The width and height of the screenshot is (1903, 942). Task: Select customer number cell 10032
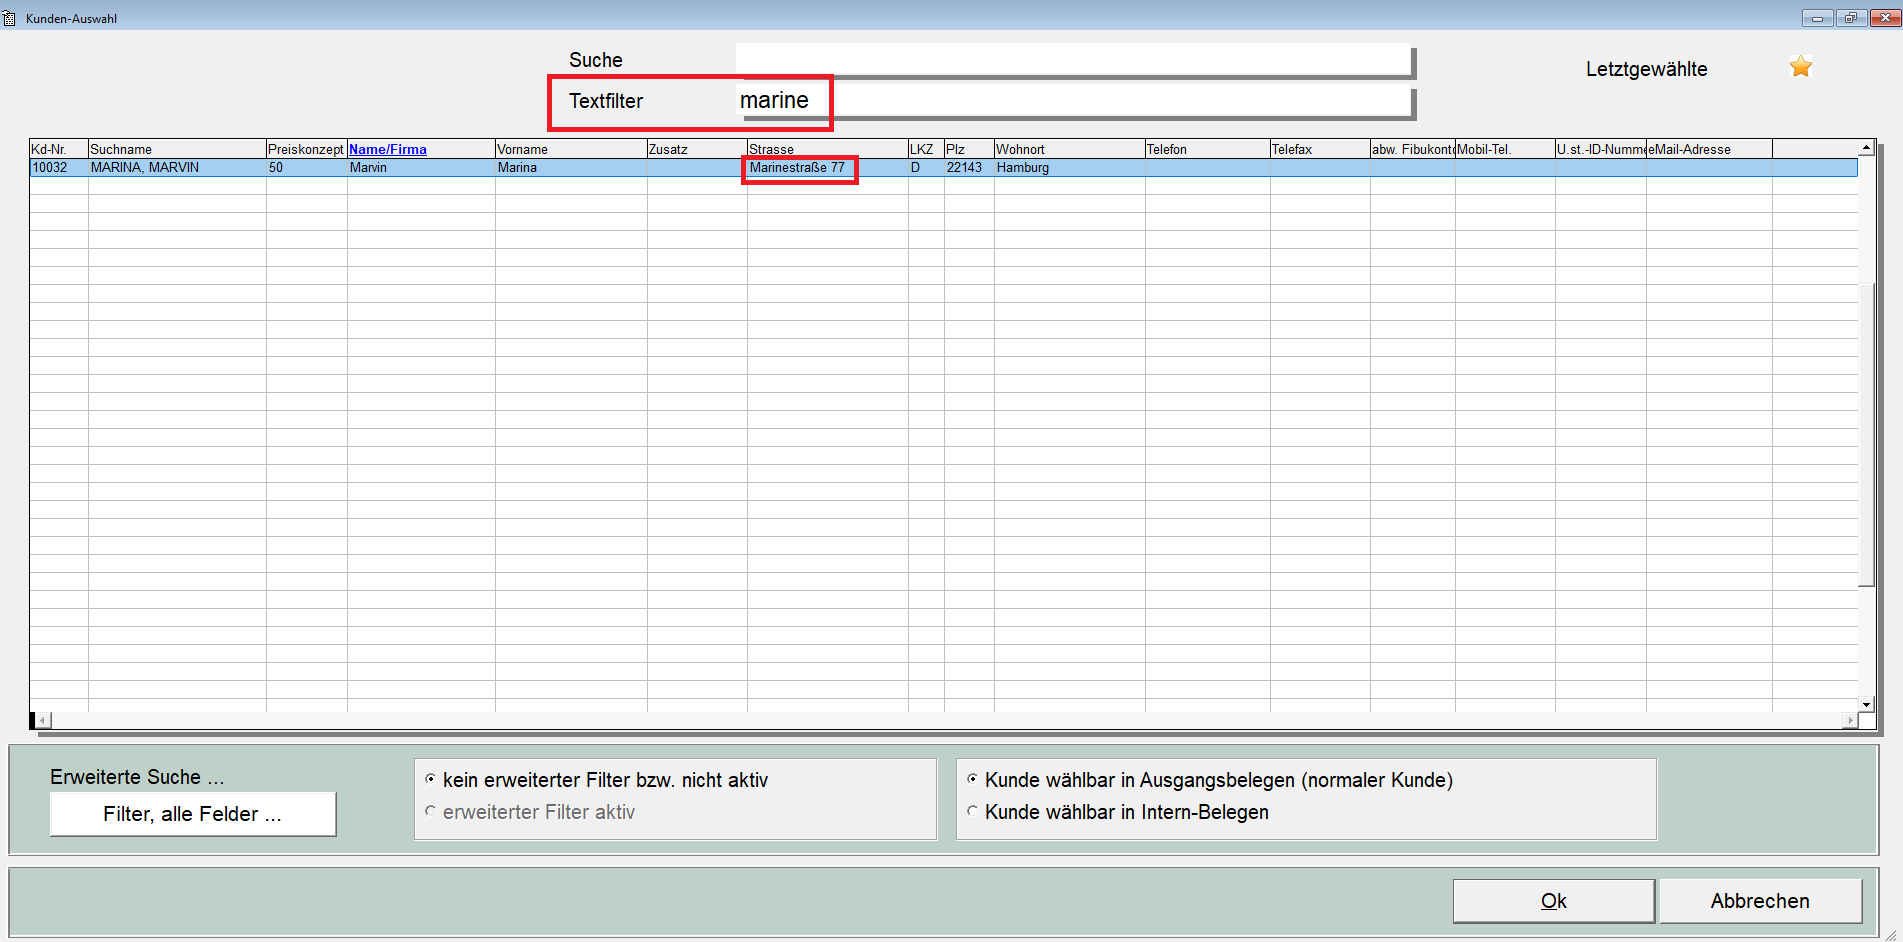[59, 168]
